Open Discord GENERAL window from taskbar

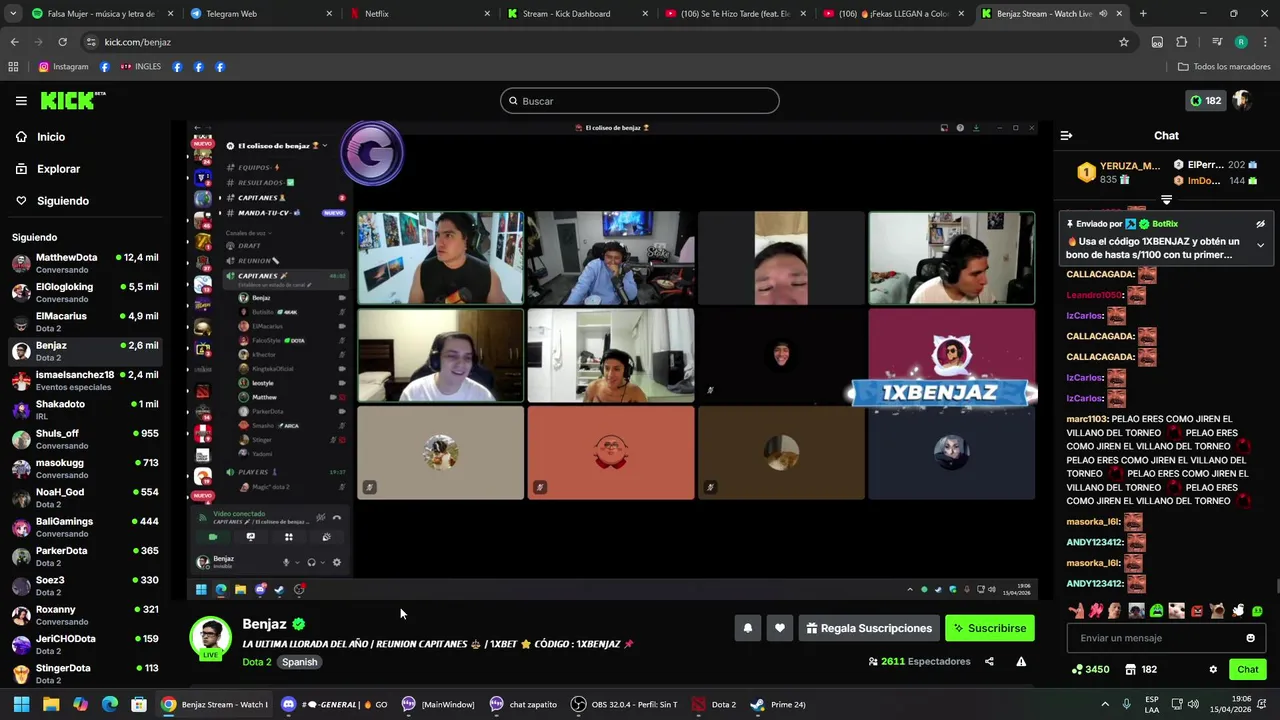pyautogui.click(x=334, y=704)
